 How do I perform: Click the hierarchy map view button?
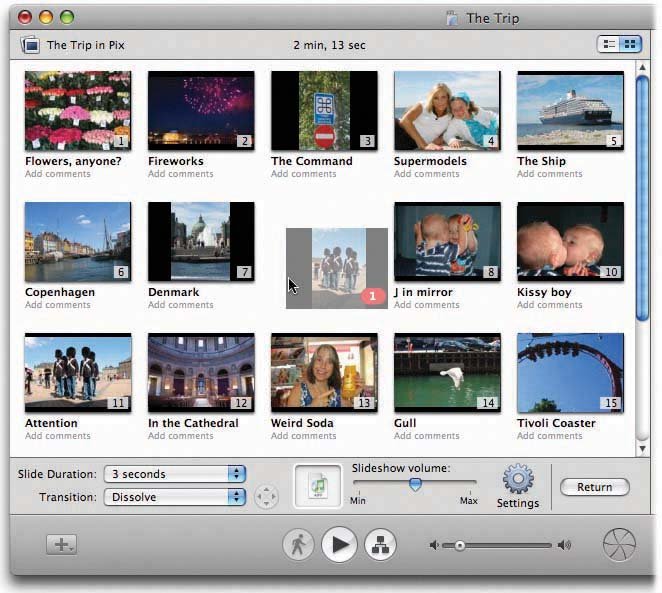pyautogui.click(x=381, y=545)
